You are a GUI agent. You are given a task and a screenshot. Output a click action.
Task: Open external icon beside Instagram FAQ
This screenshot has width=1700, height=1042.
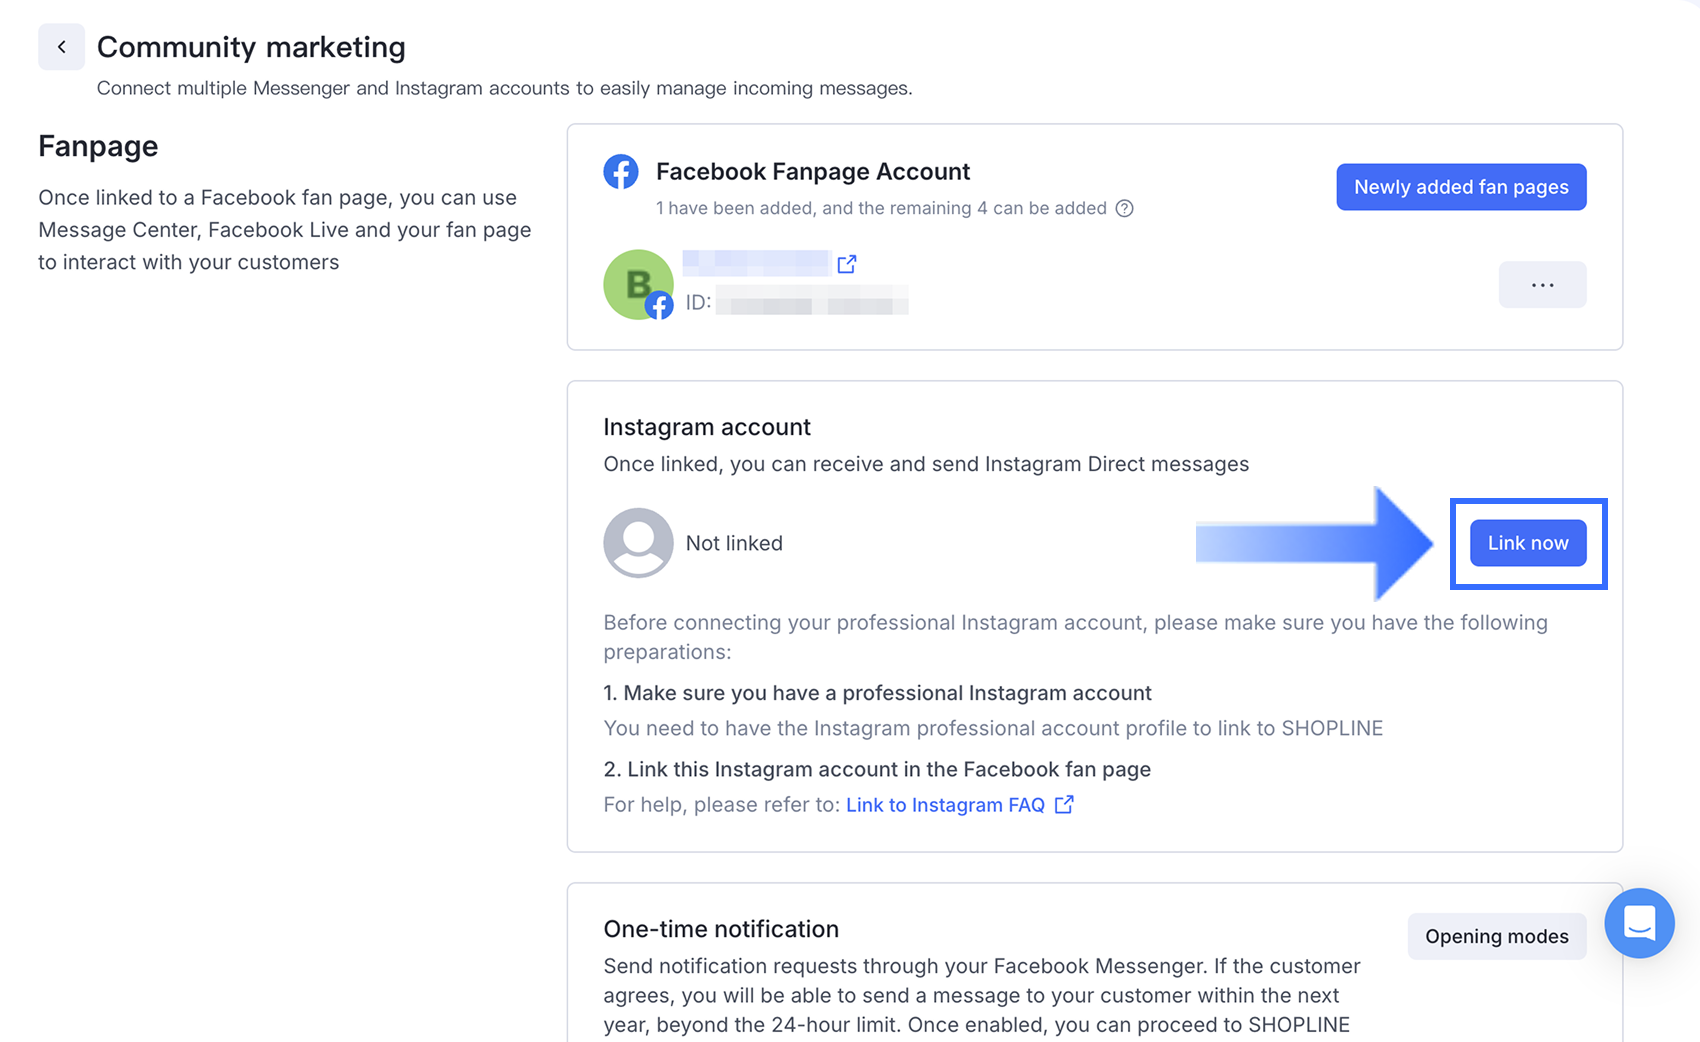1064,805
